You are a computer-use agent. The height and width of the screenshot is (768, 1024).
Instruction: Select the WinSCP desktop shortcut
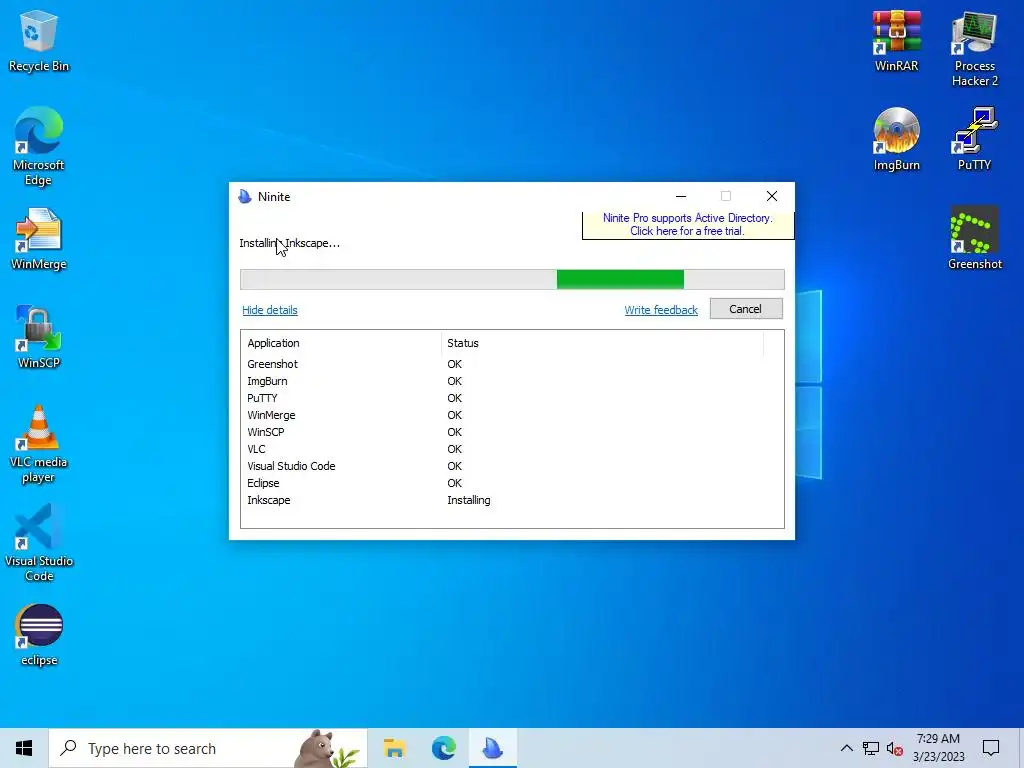pos(39,338)
